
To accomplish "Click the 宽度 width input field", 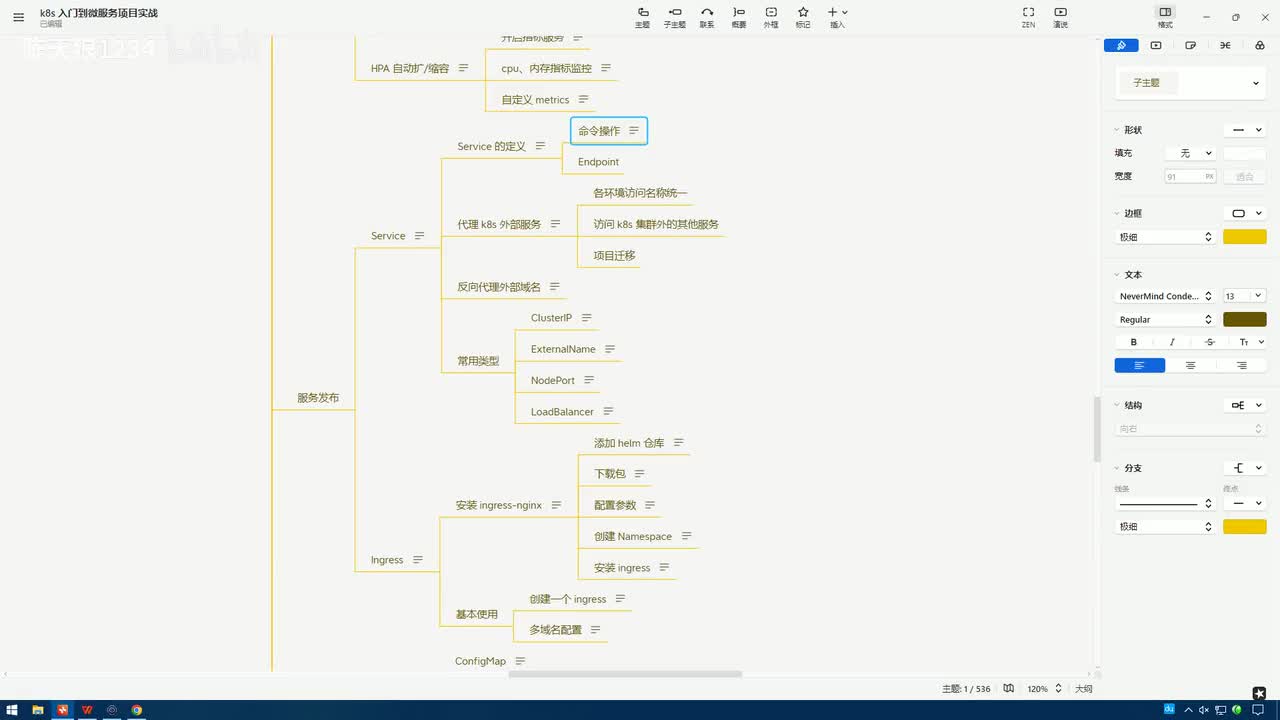I will [1190, 176].
